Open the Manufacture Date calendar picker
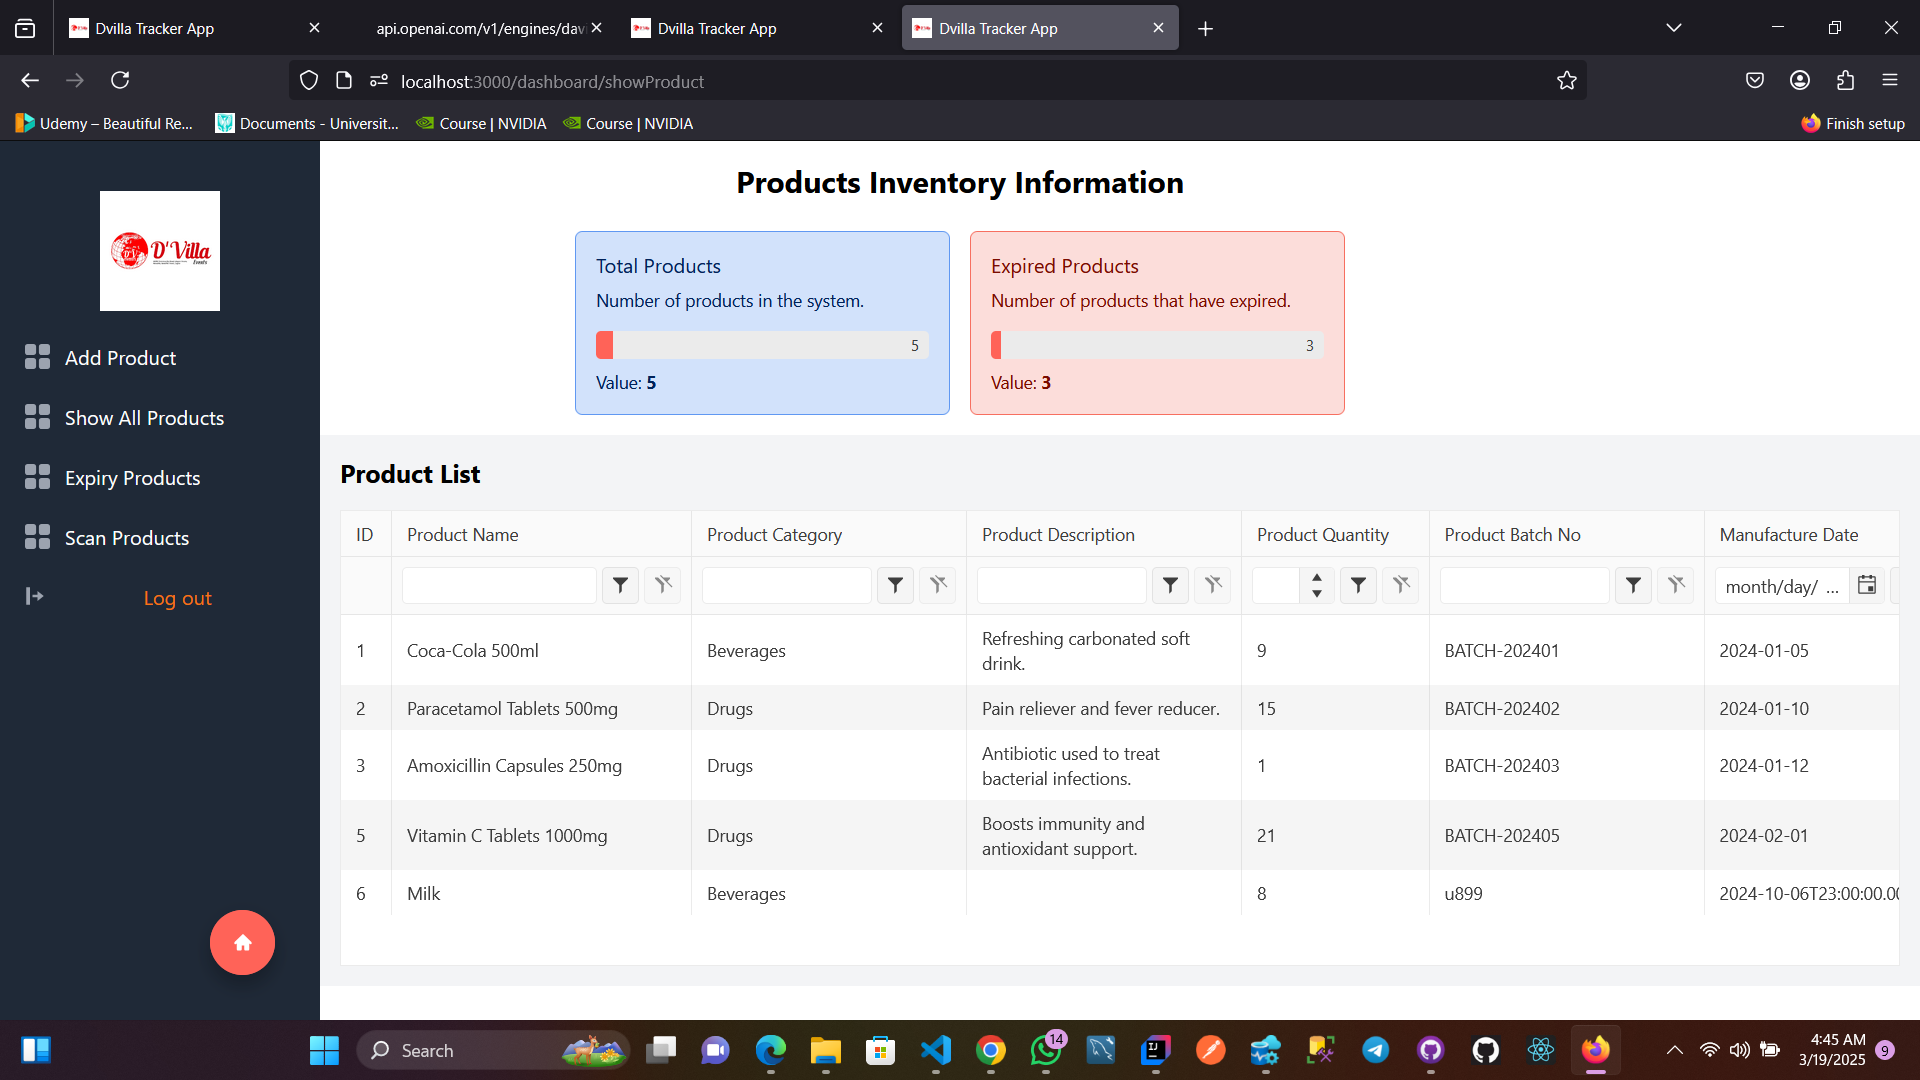The height and width of the screenshot is (1080, 1920). click(1866, 585)
